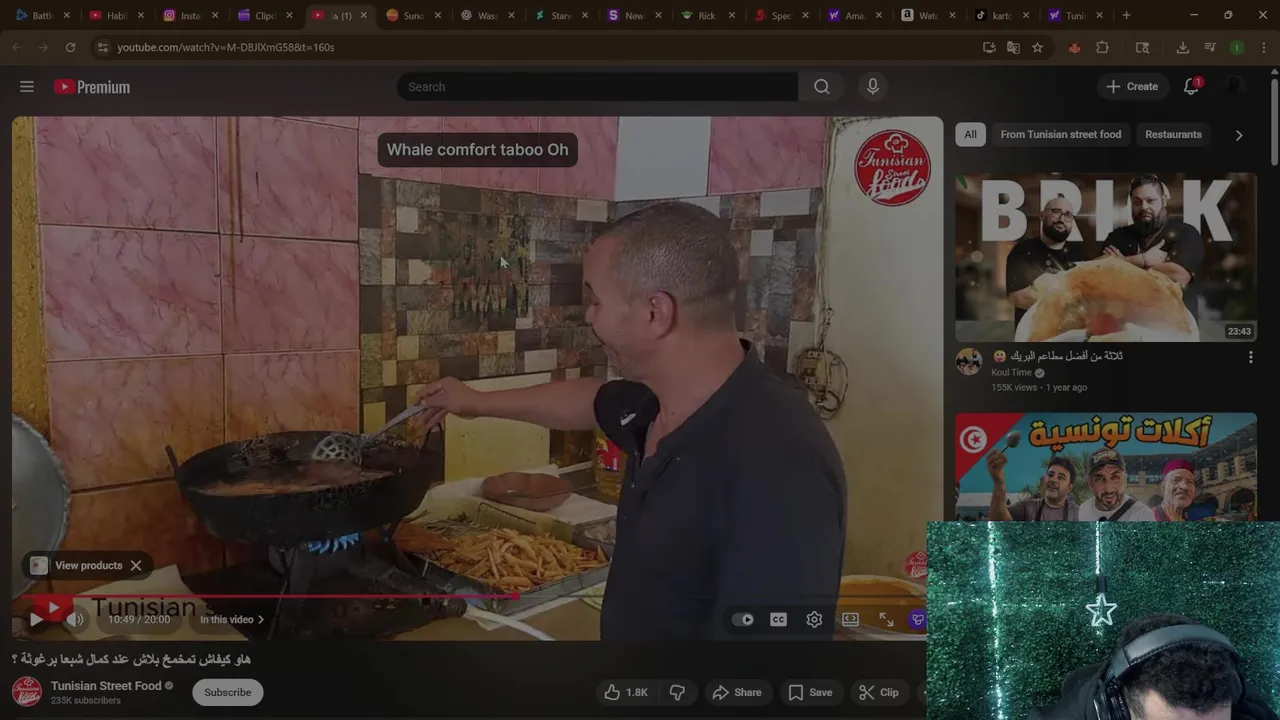
Task: Open the Tunisian Street Food channel avatar
Action: pos(26,692)
